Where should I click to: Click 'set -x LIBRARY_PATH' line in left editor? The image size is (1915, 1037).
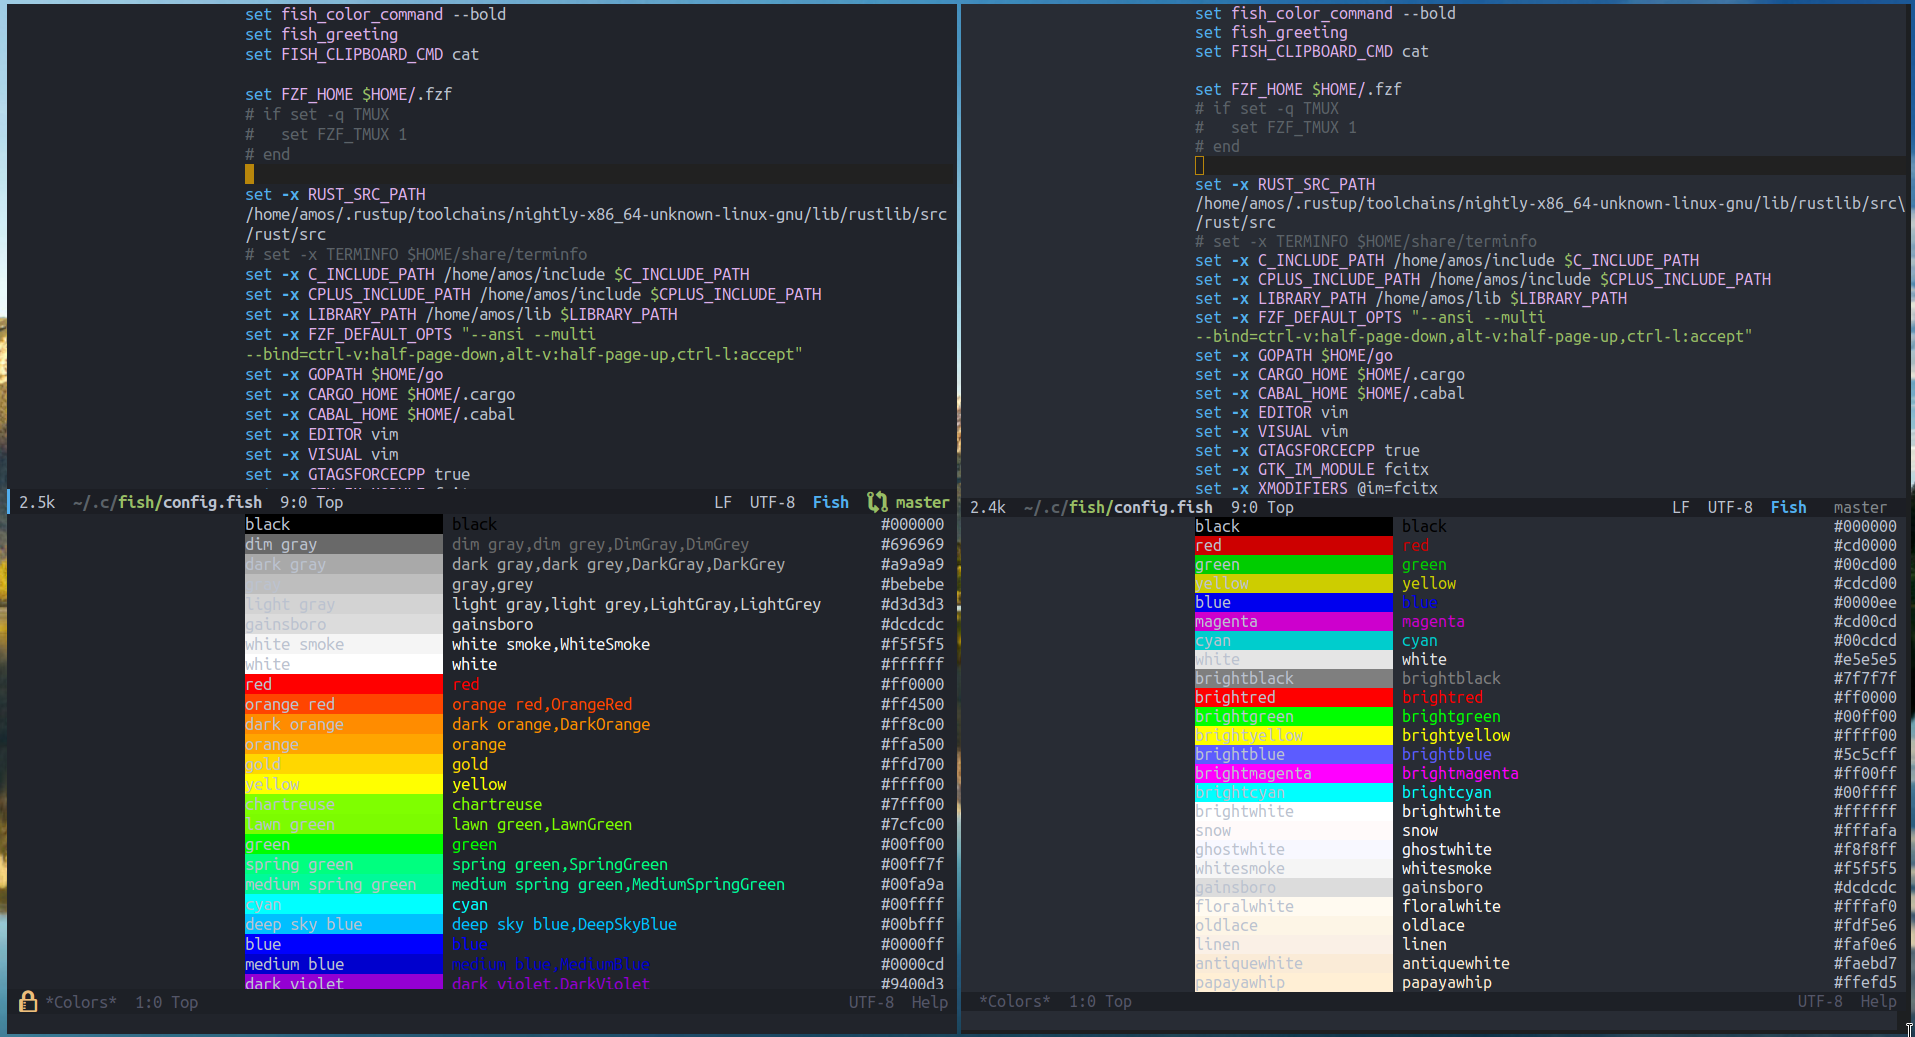pyautogui.click(x=461, y=314)
